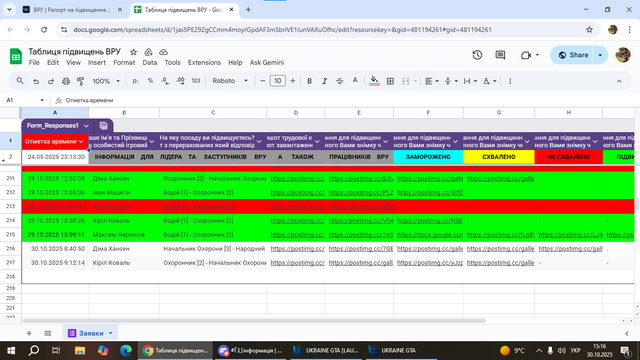Open the Extensions menu

(x=204, y=62)
